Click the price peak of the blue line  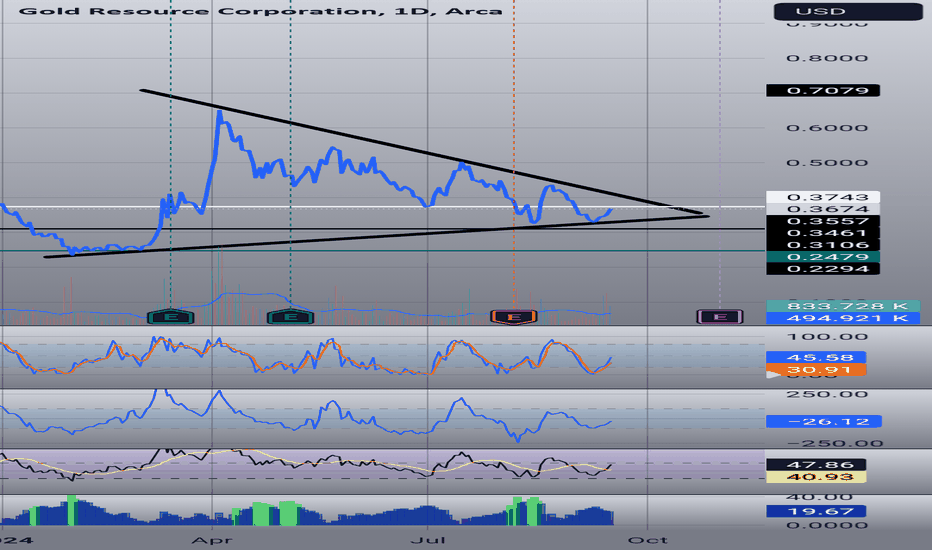tap(219, 112)
